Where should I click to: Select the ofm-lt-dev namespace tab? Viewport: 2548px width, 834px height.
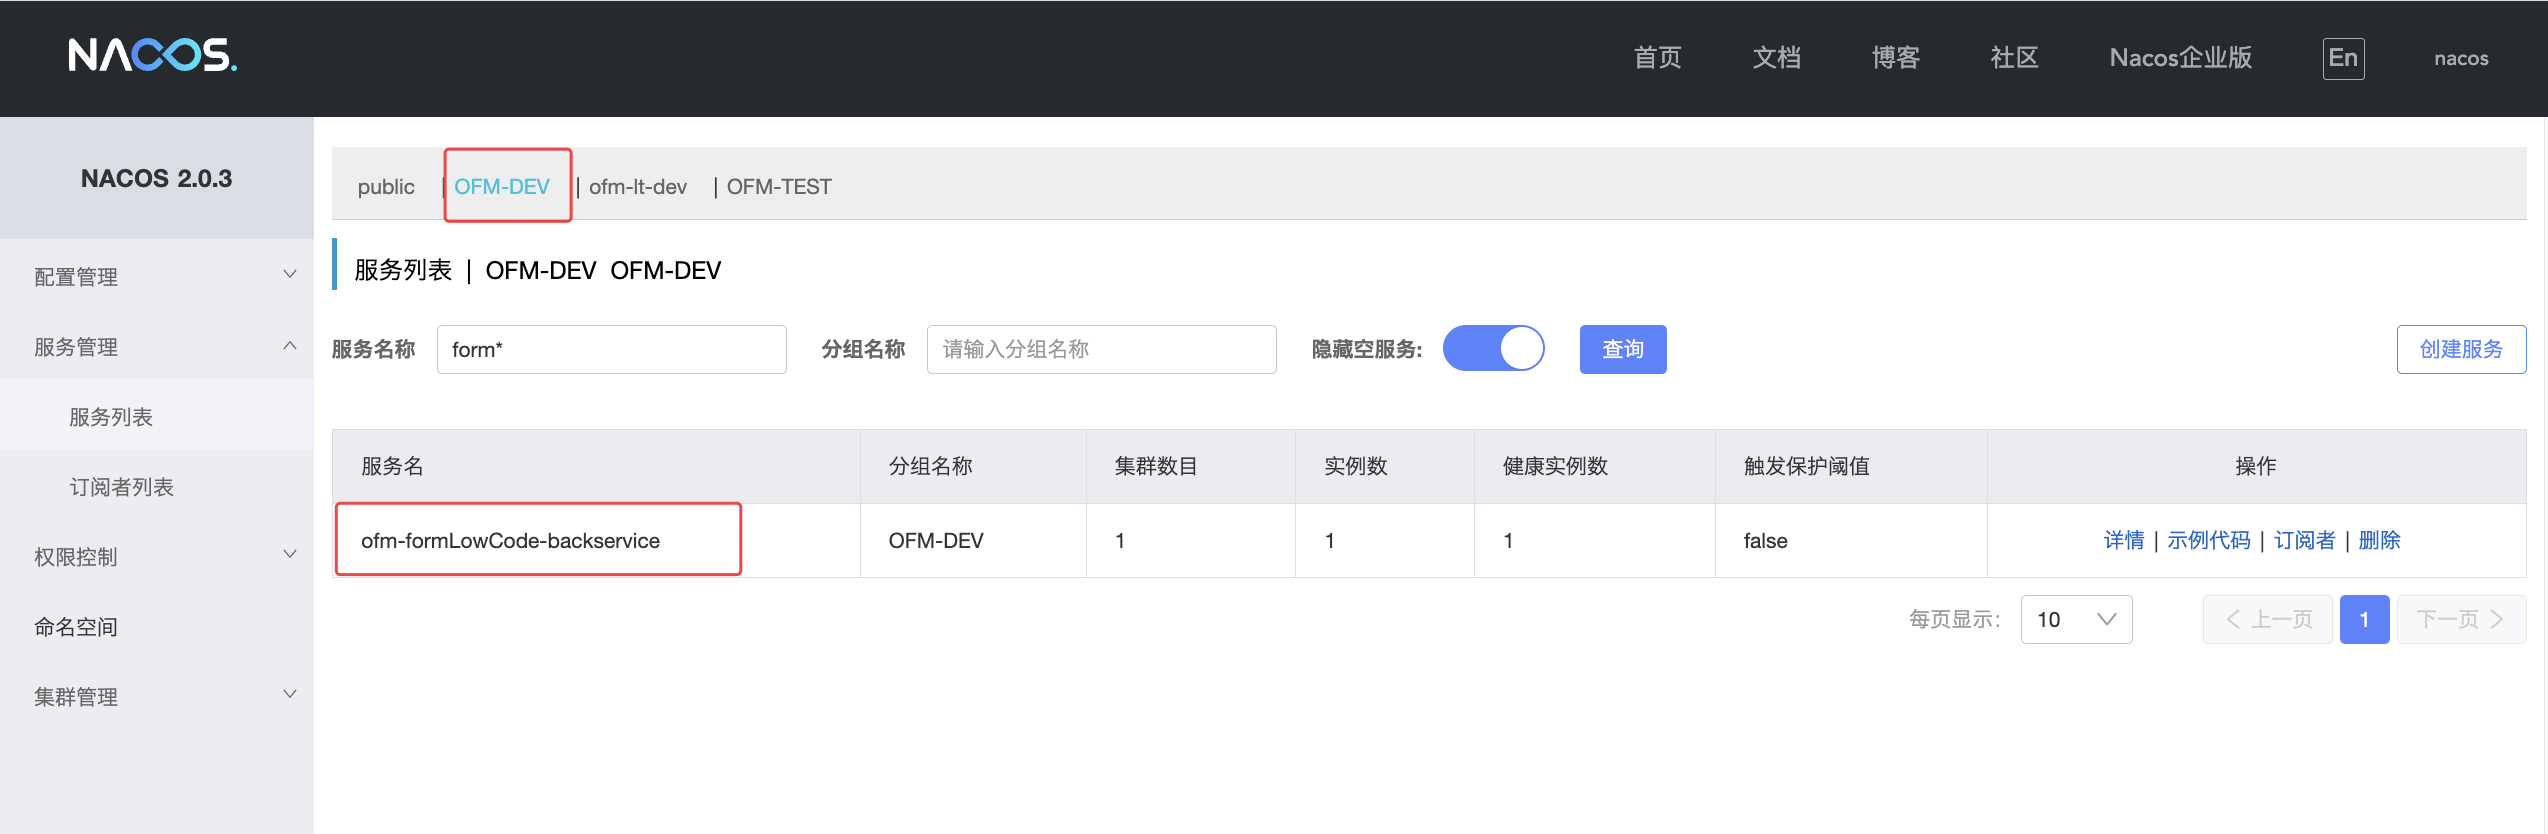[638, 187]
